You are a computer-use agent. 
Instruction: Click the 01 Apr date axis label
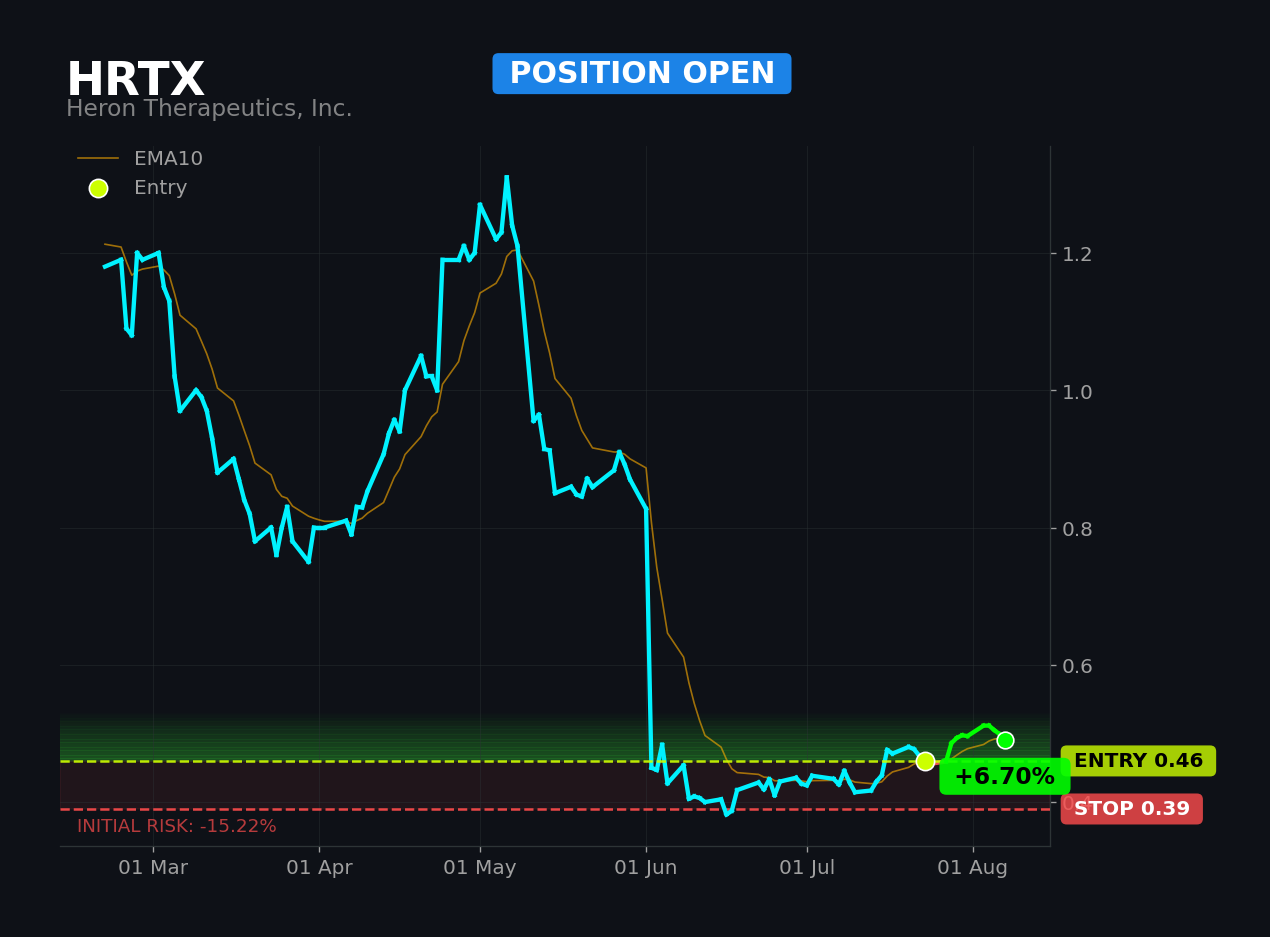(319, 868)
